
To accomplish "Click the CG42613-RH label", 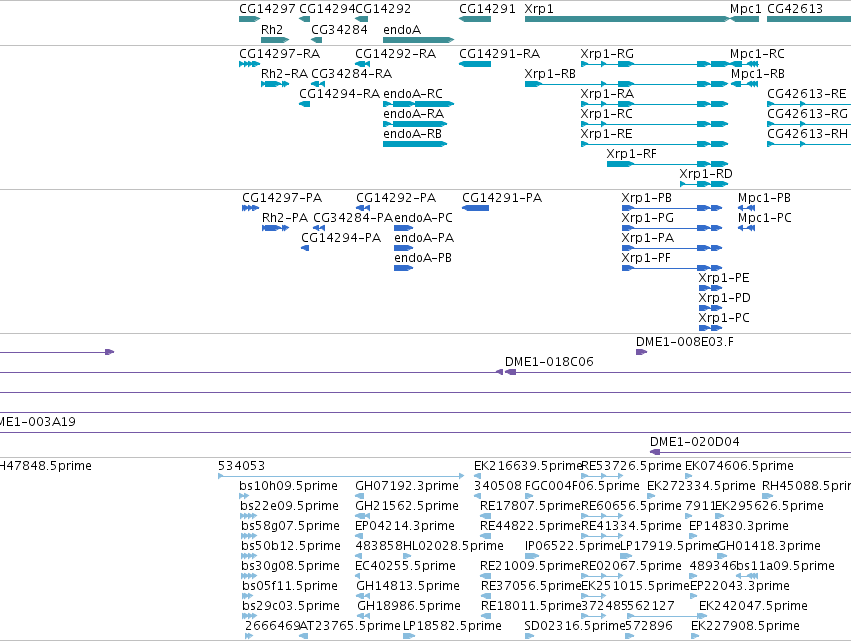I will 808,134.
